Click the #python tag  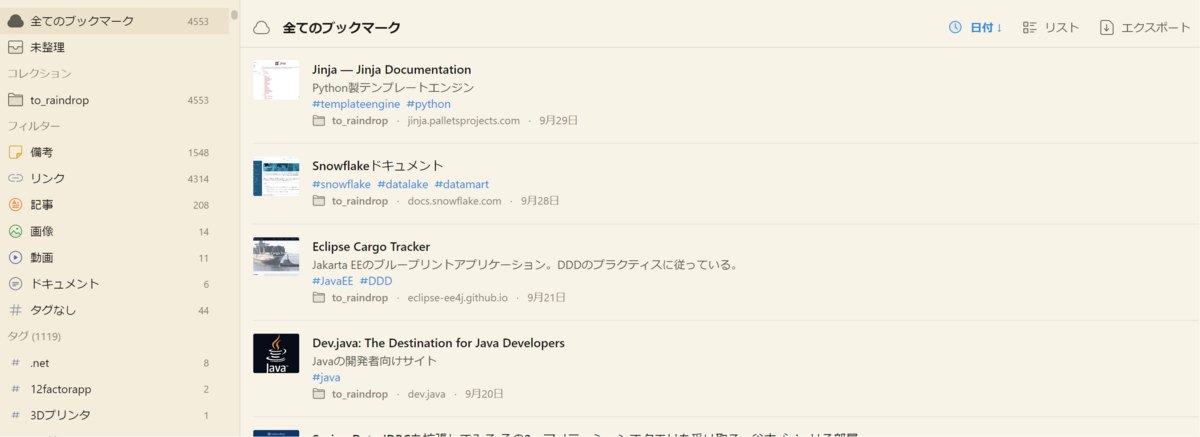[429, 104]
